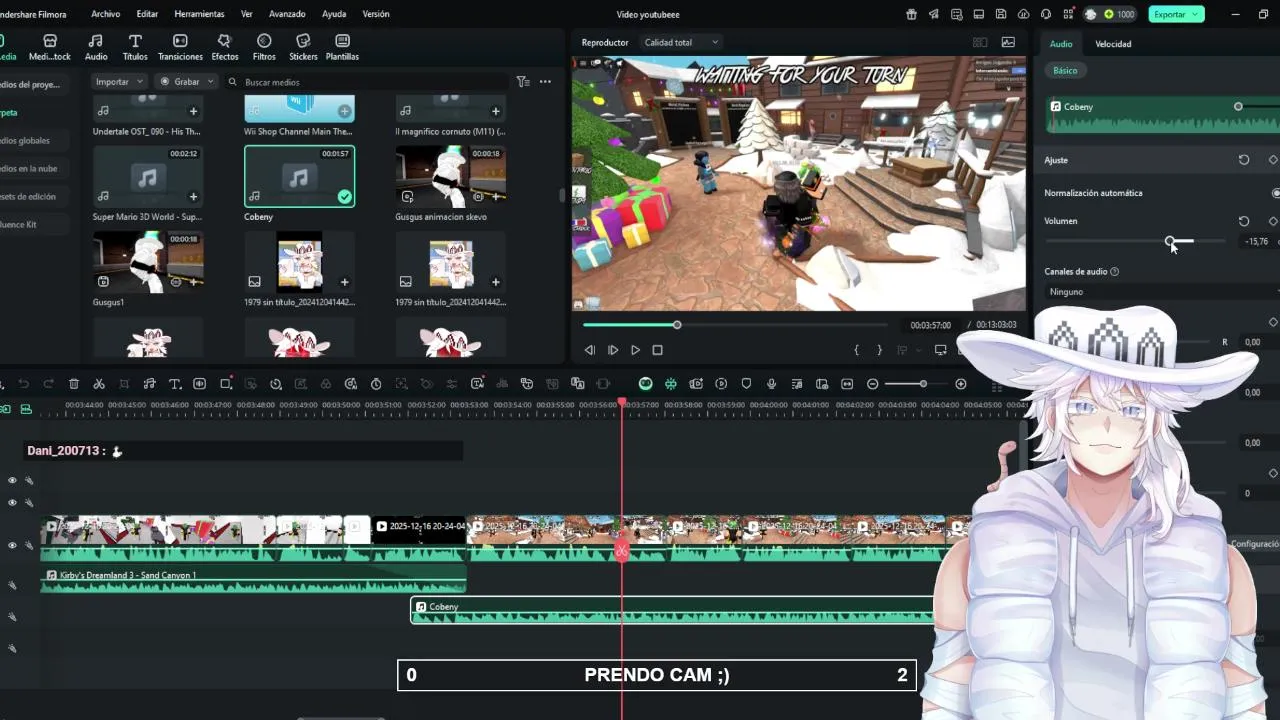Open the Transiciones panel
Screen dimensions: 1280x720
tap(180, 47)
